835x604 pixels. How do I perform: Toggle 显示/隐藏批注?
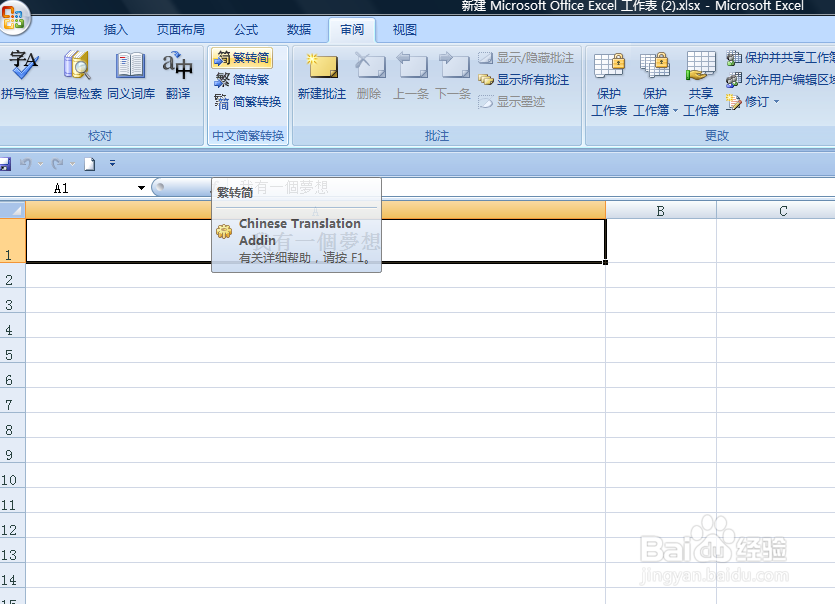point(526,58)
